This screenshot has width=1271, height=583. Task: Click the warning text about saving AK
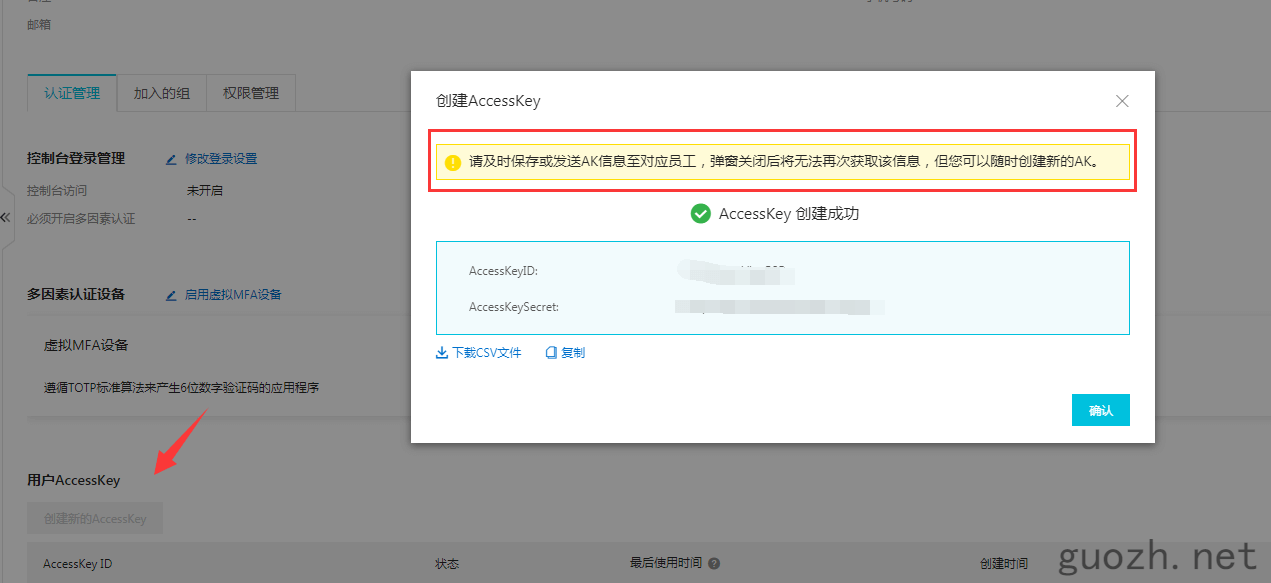click(784, 161)
